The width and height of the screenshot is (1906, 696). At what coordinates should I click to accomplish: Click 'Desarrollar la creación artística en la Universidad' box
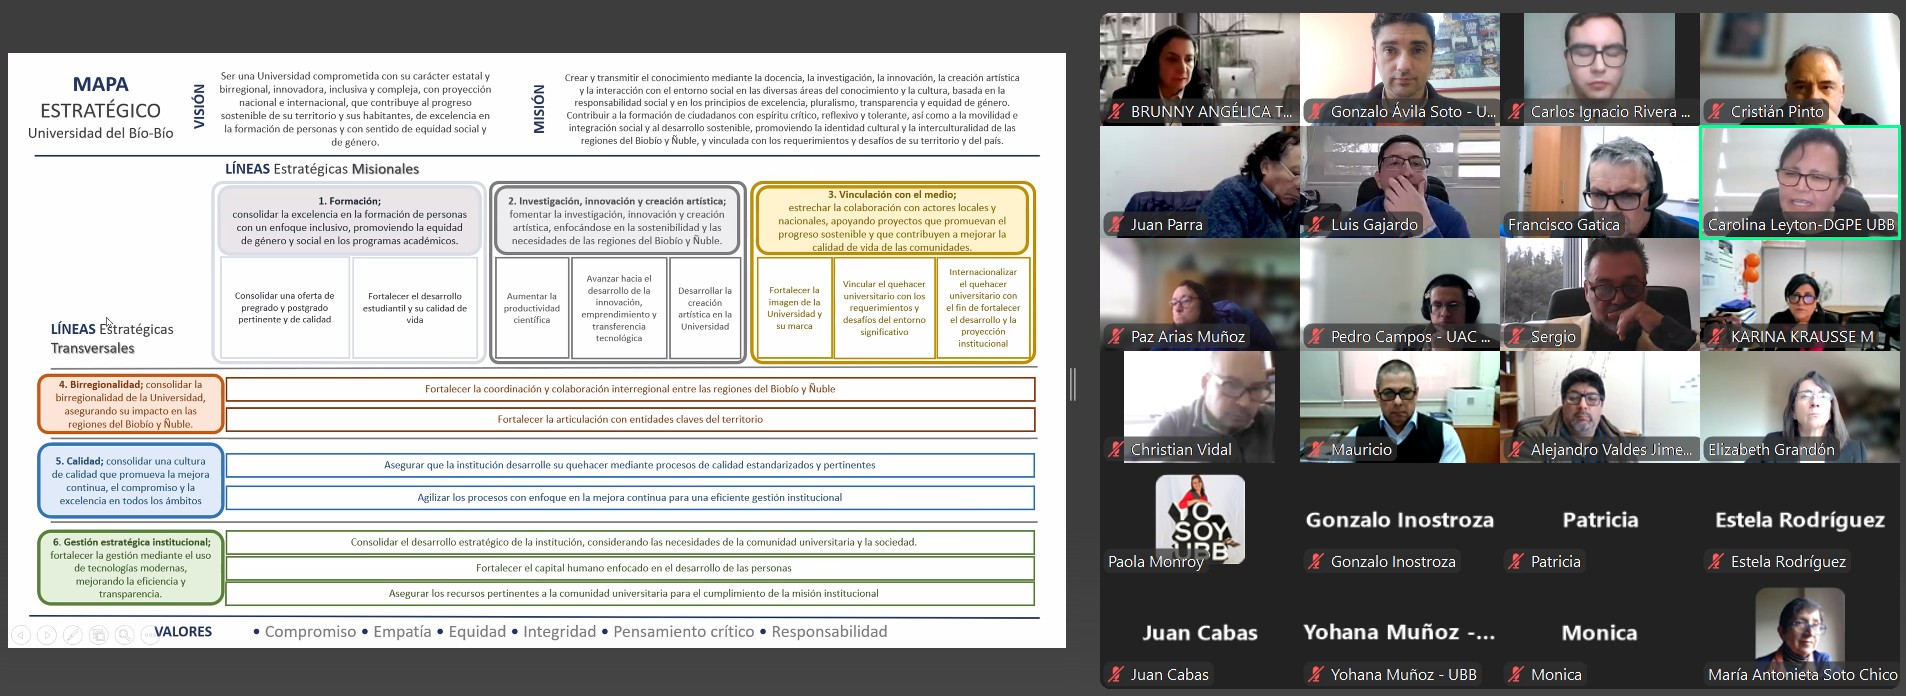point(705,308)
